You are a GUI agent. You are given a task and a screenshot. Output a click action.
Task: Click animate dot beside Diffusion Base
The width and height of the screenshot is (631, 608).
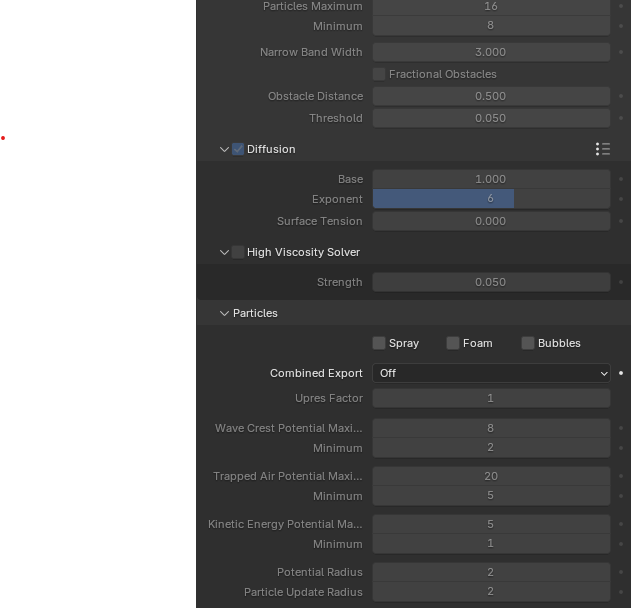coord(621,179)
